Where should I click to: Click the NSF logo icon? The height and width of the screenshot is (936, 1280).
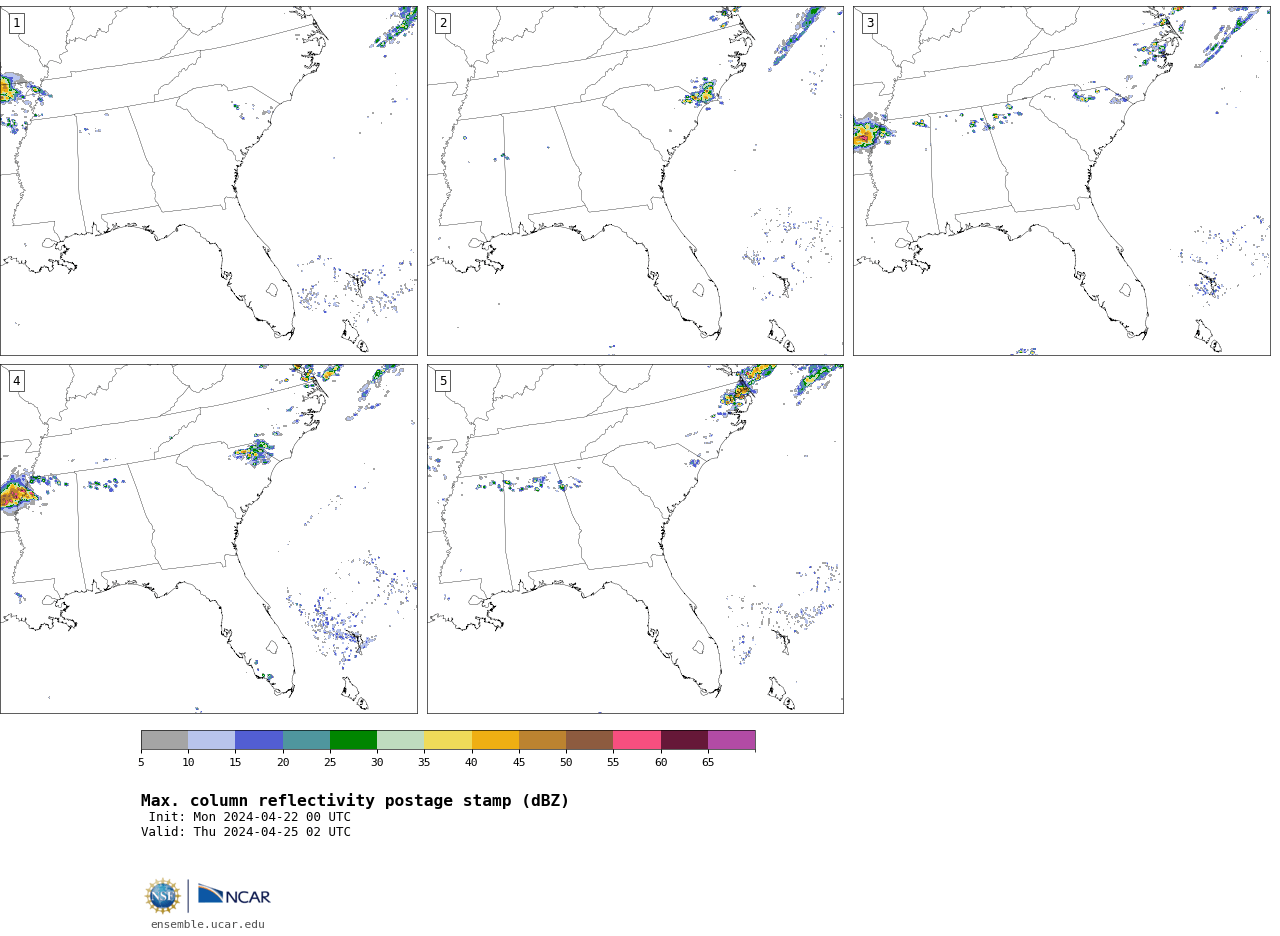point(162,896)
